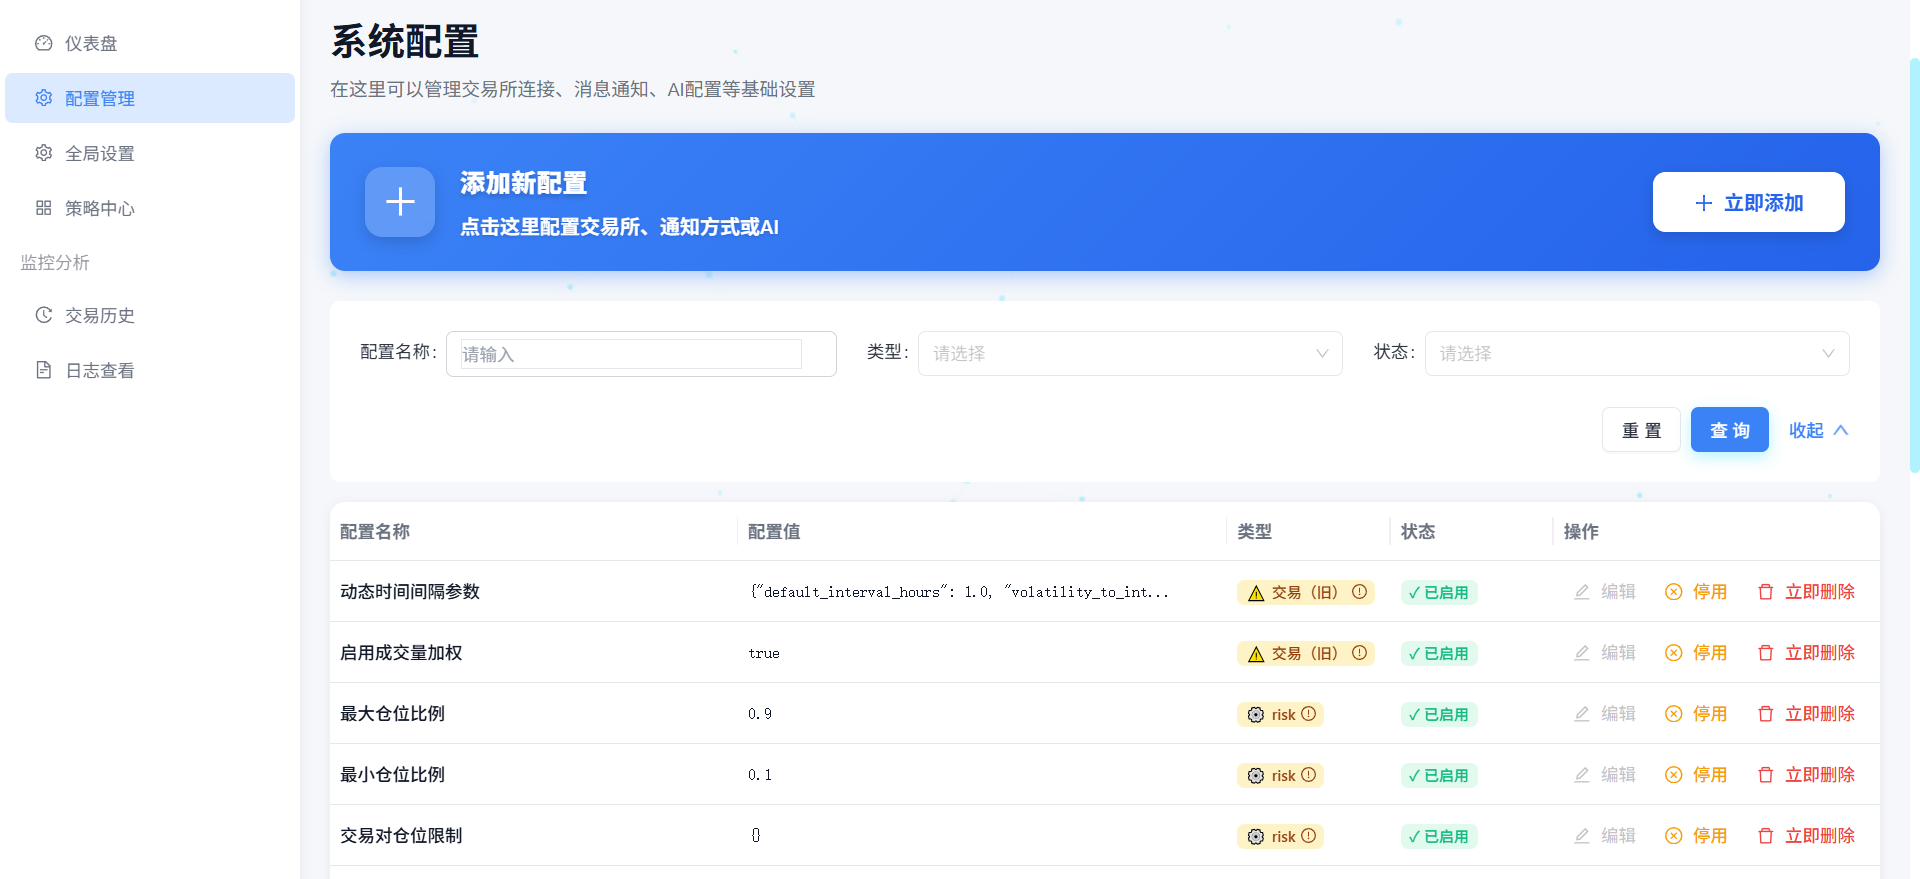
Task: Open the 状态 dropdown filter
Action: point(1636,353)
